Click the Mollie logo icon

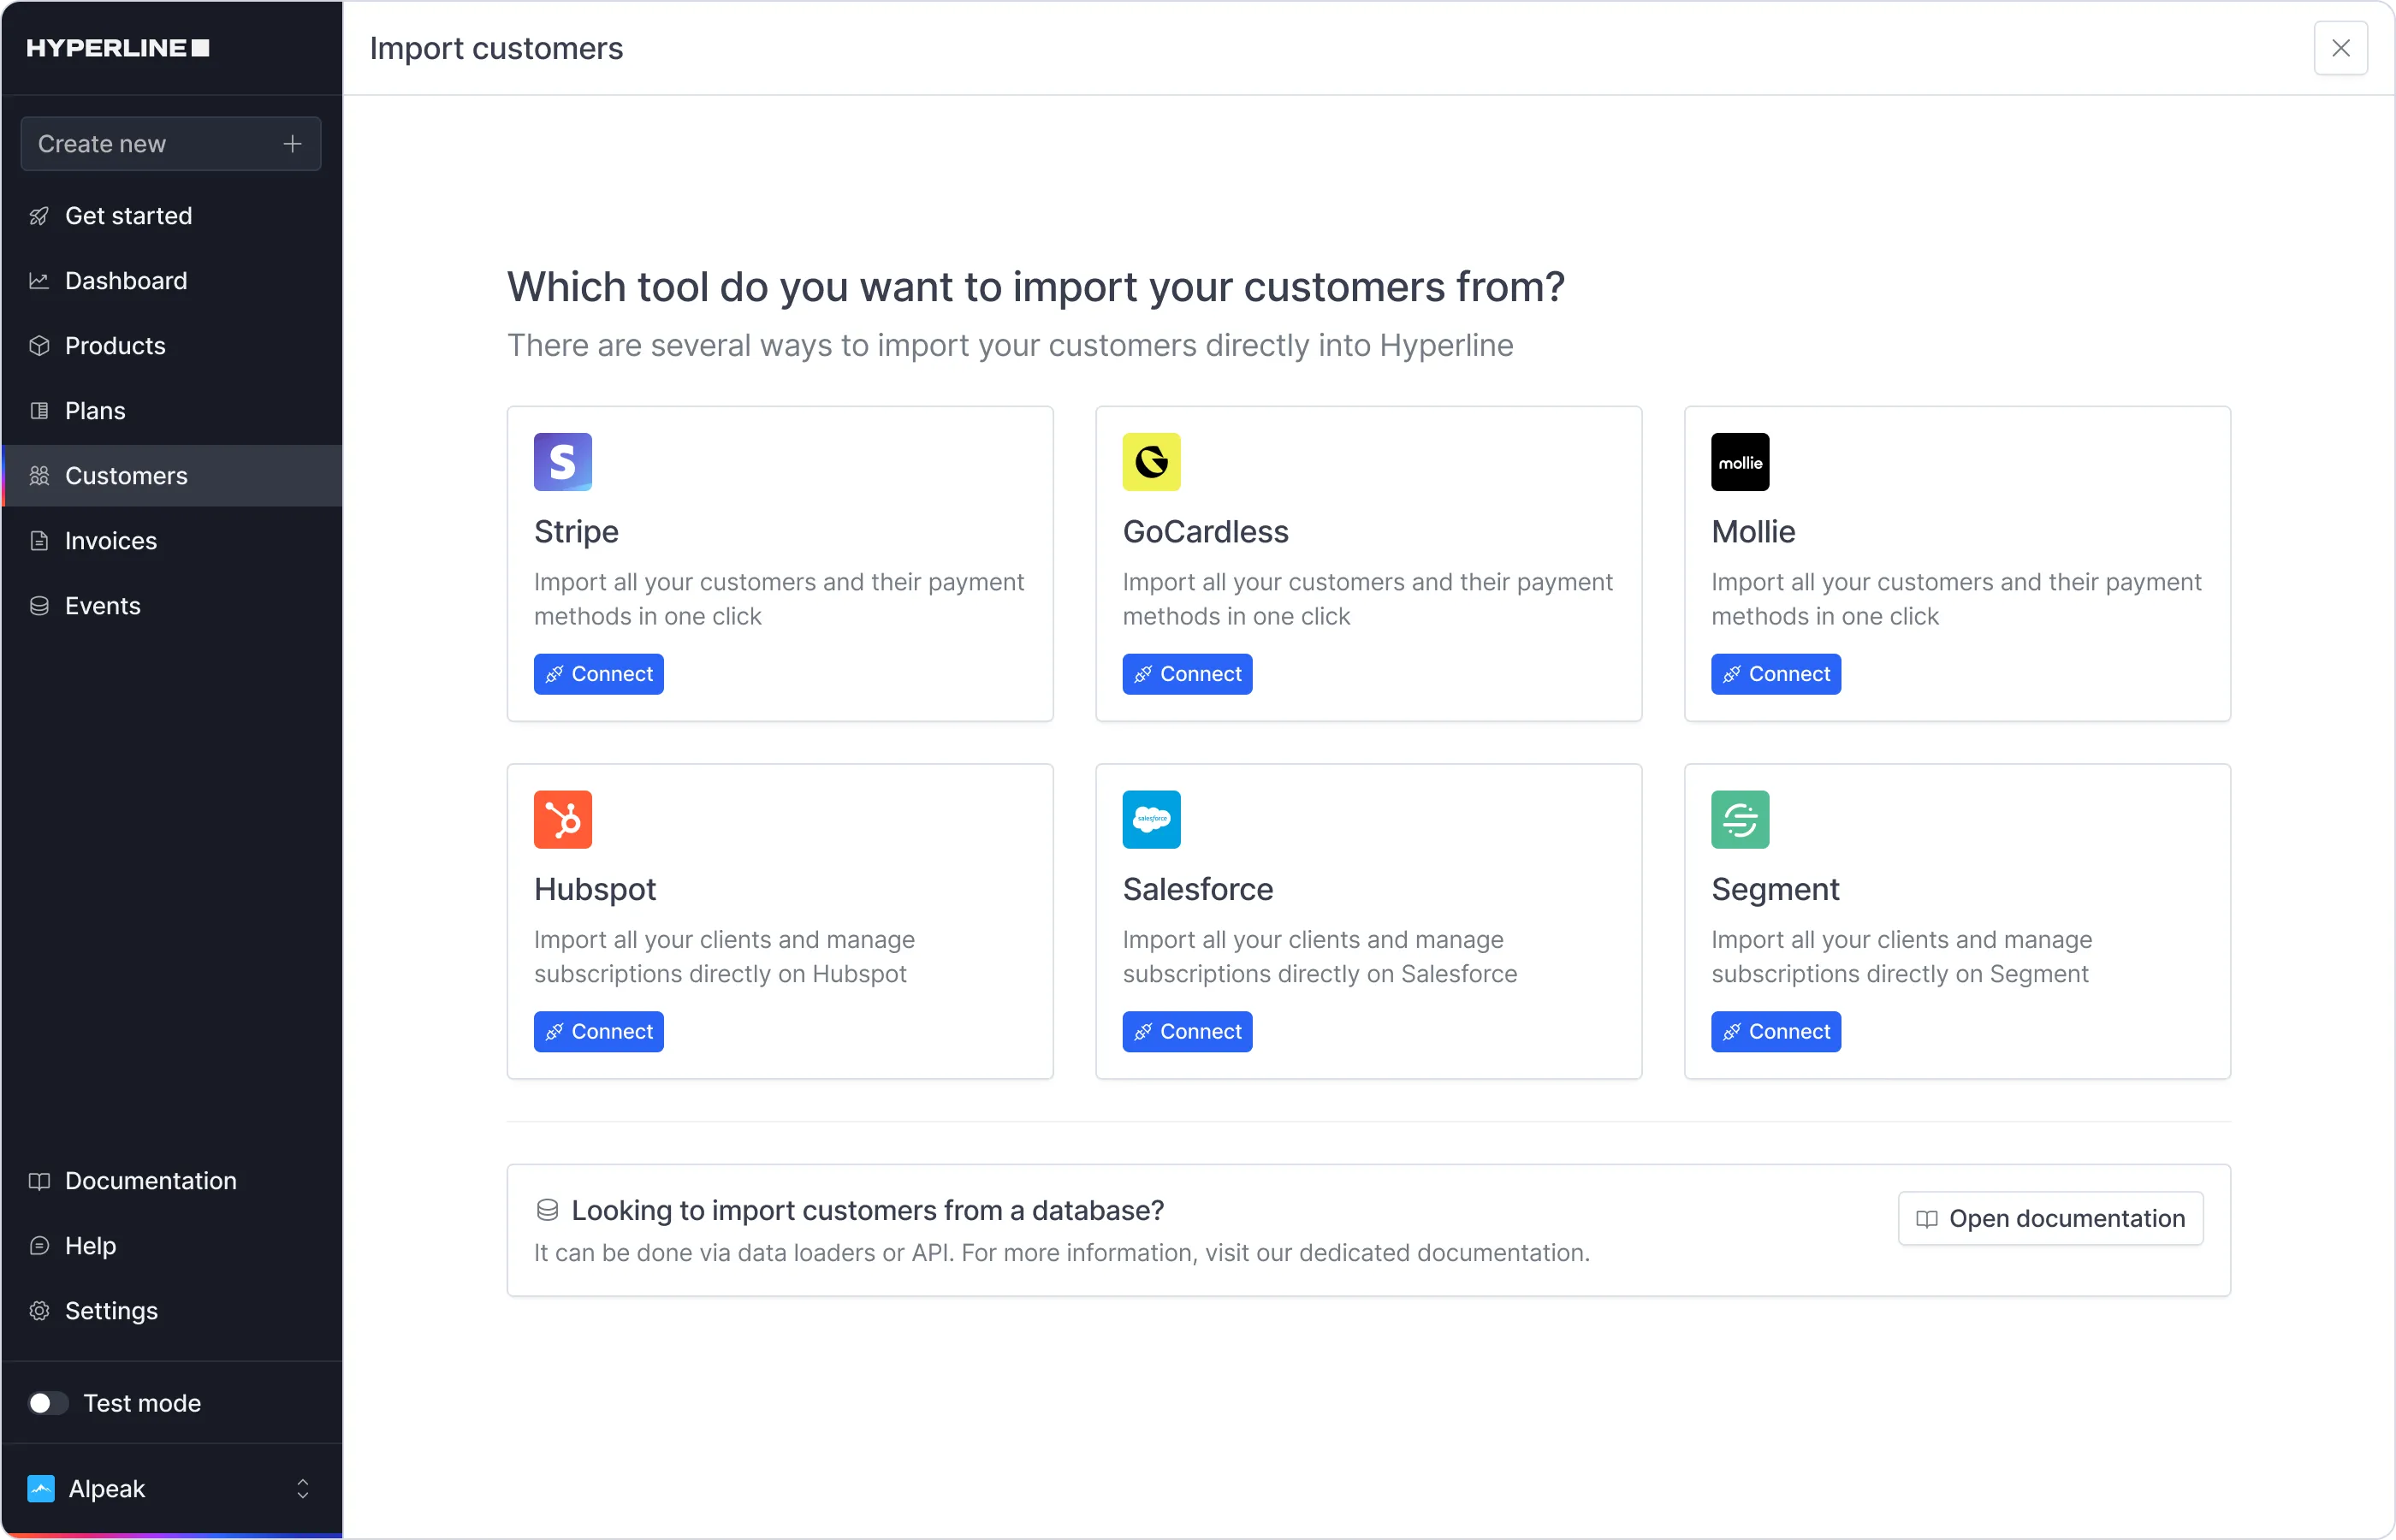[1739, 462]
